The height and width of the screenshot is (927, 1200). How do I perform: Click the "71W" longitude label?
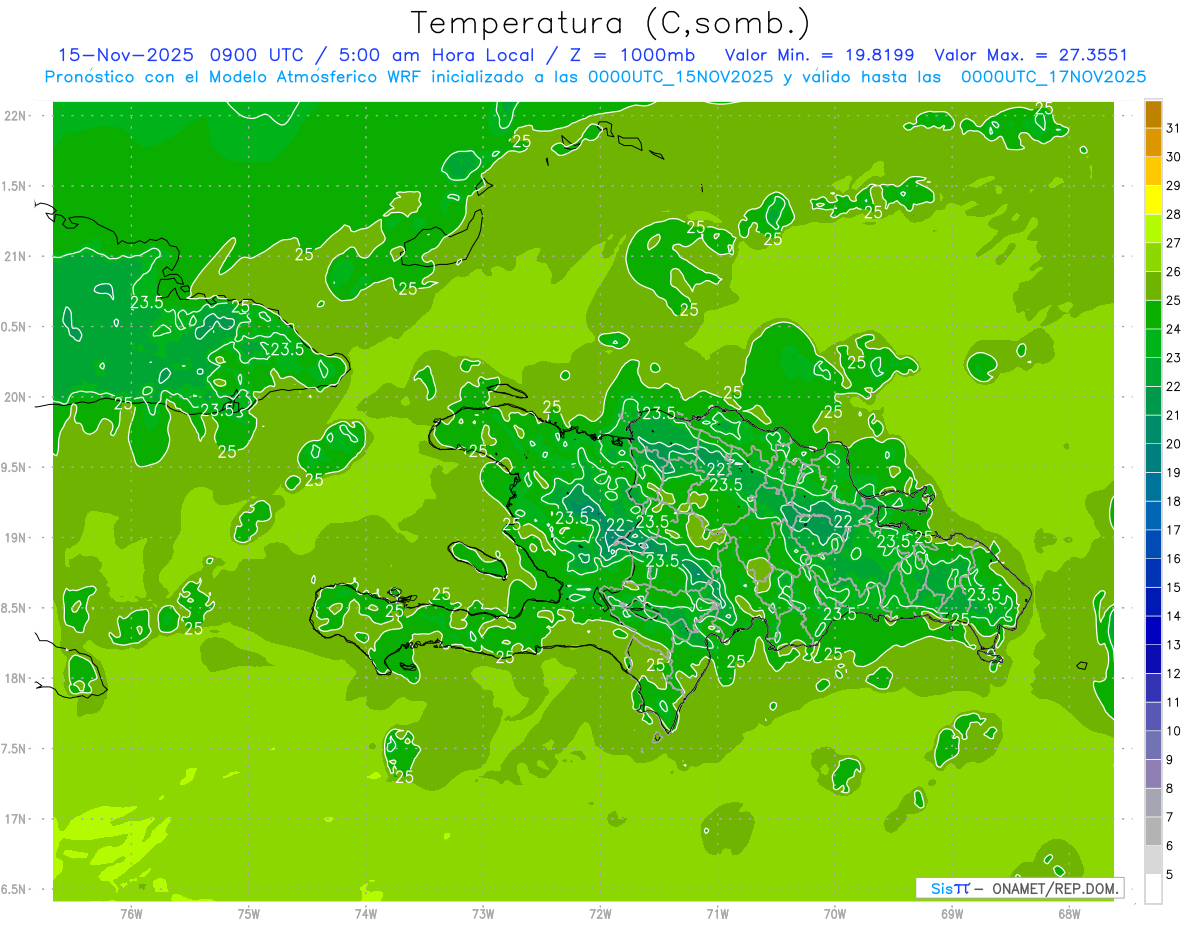717,914
